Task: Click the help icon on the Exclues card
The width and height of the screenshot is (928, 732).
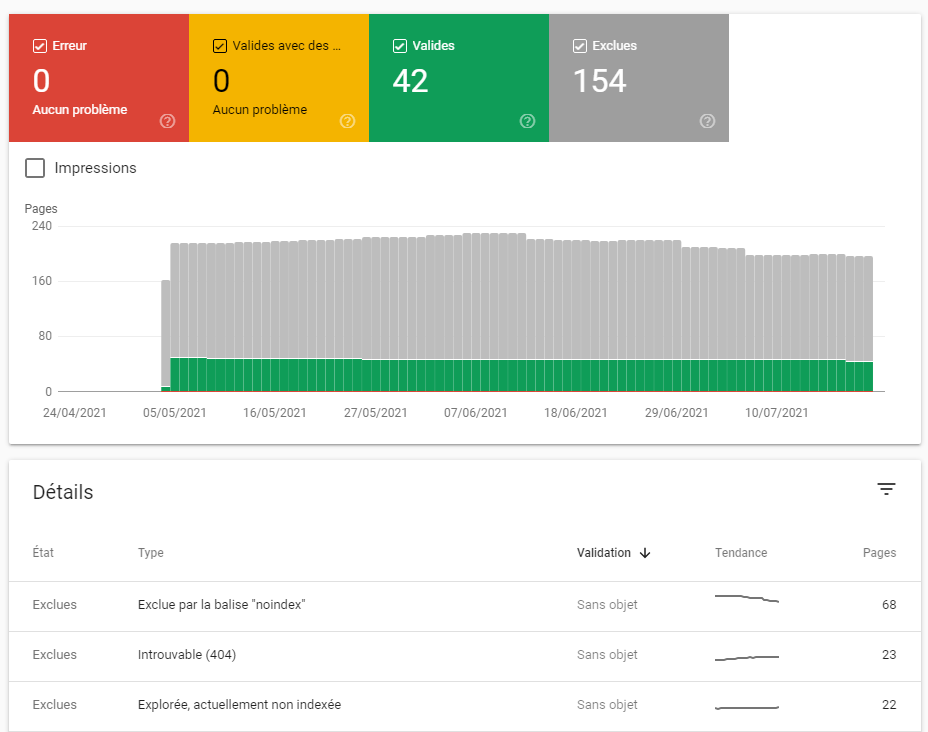Action: coord(707,121)
